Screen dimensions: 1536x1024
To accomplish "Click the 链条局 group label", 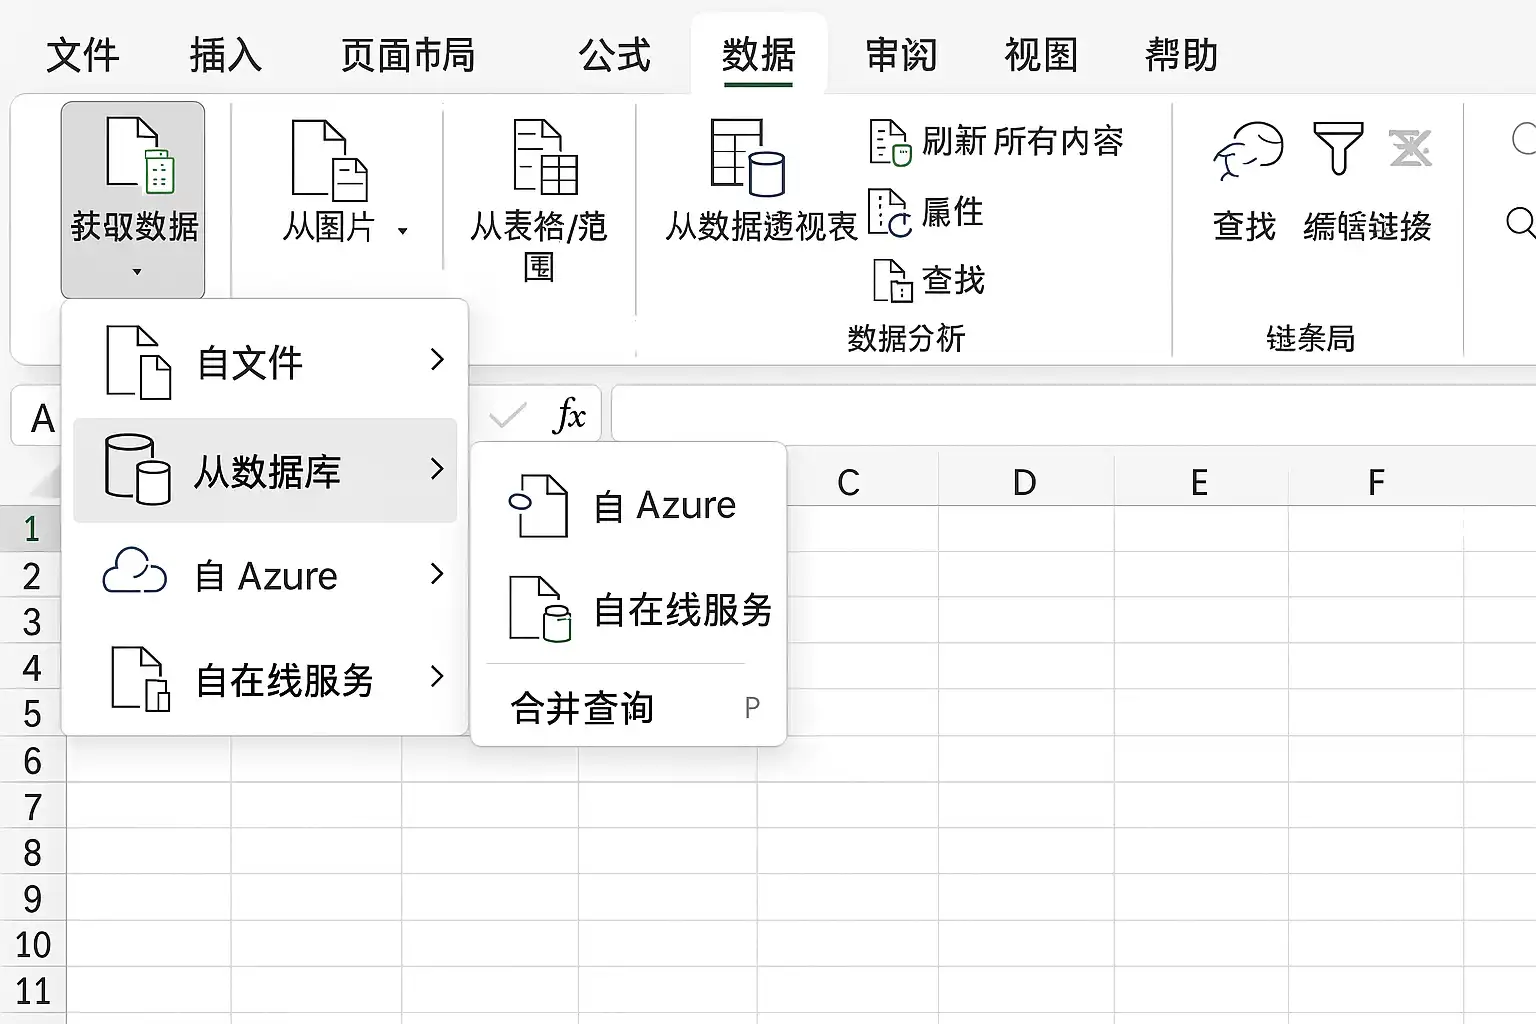I will [1311, 339].
